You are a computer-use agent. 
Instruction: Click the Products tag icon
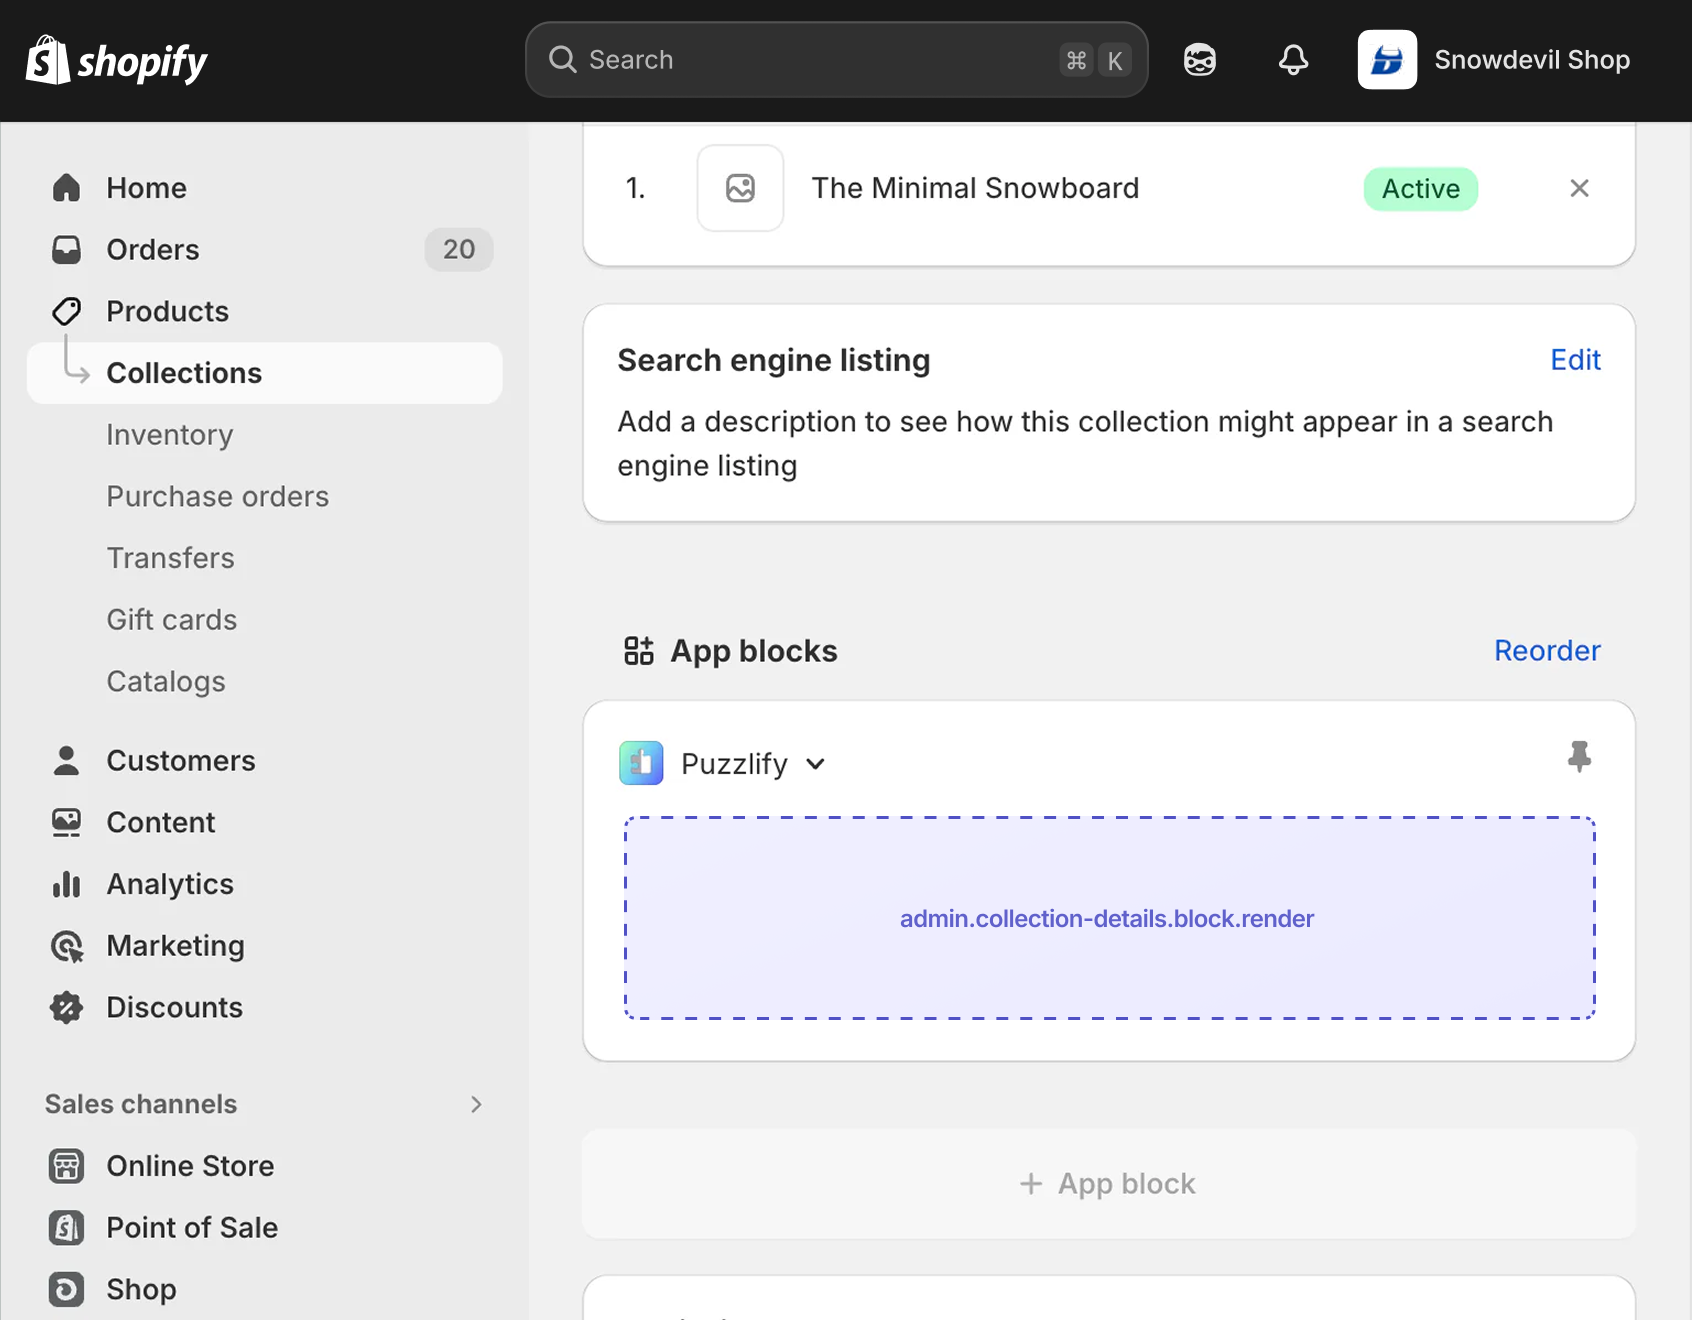point(66,311)
